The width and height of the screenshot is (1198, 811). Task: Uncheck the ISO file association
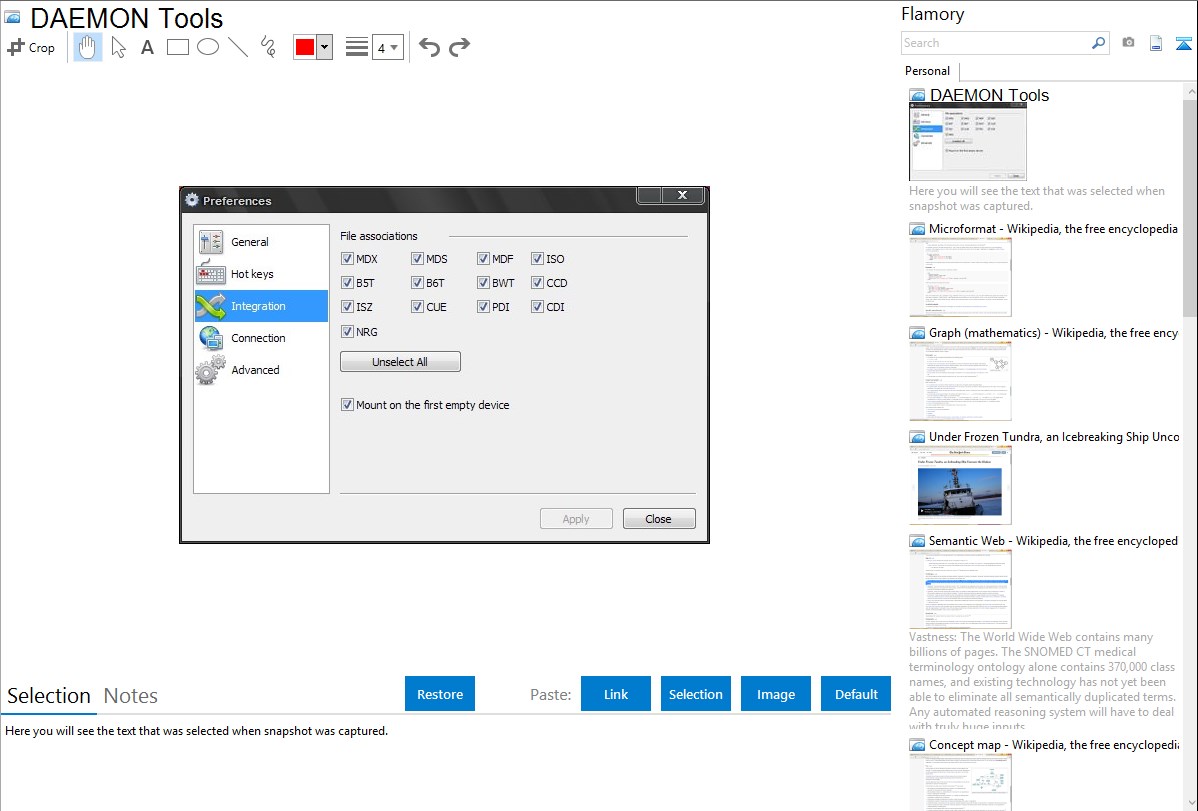(538, 259)
